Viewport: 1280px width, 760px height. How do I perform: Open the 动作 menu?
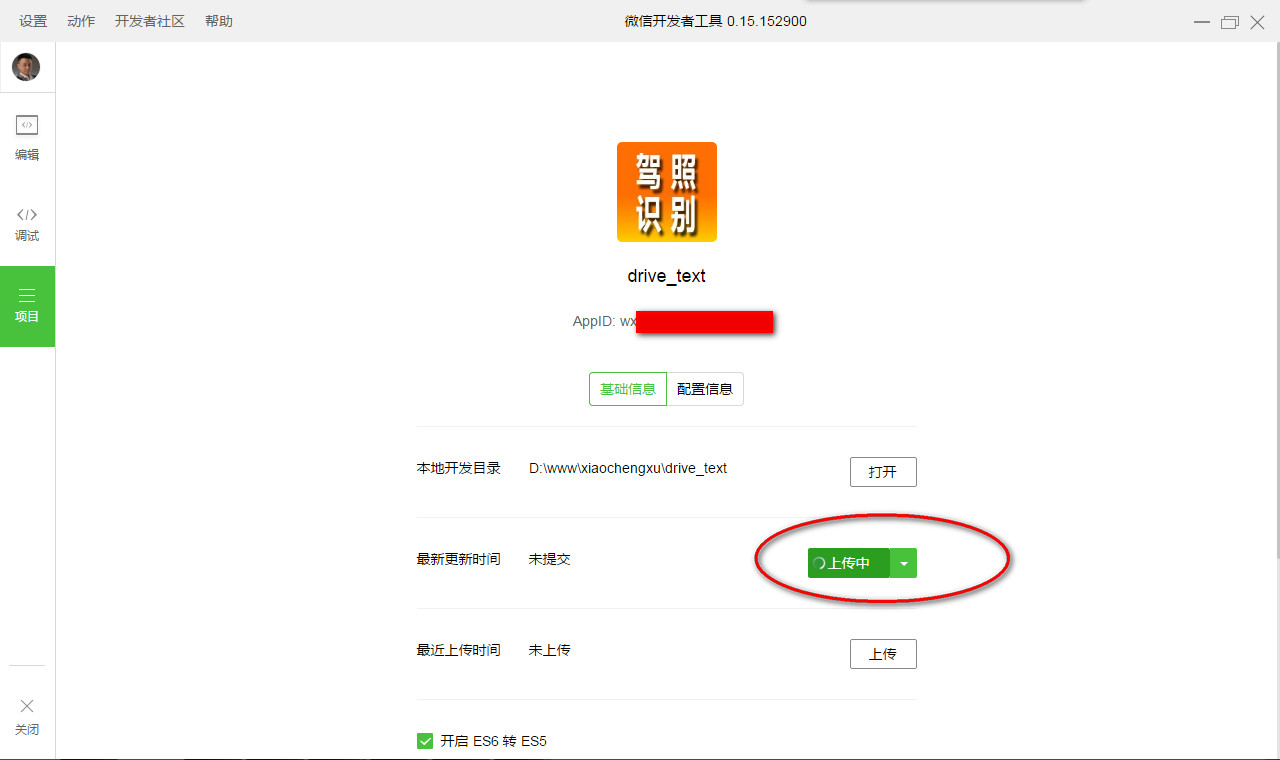pos(81,21)
